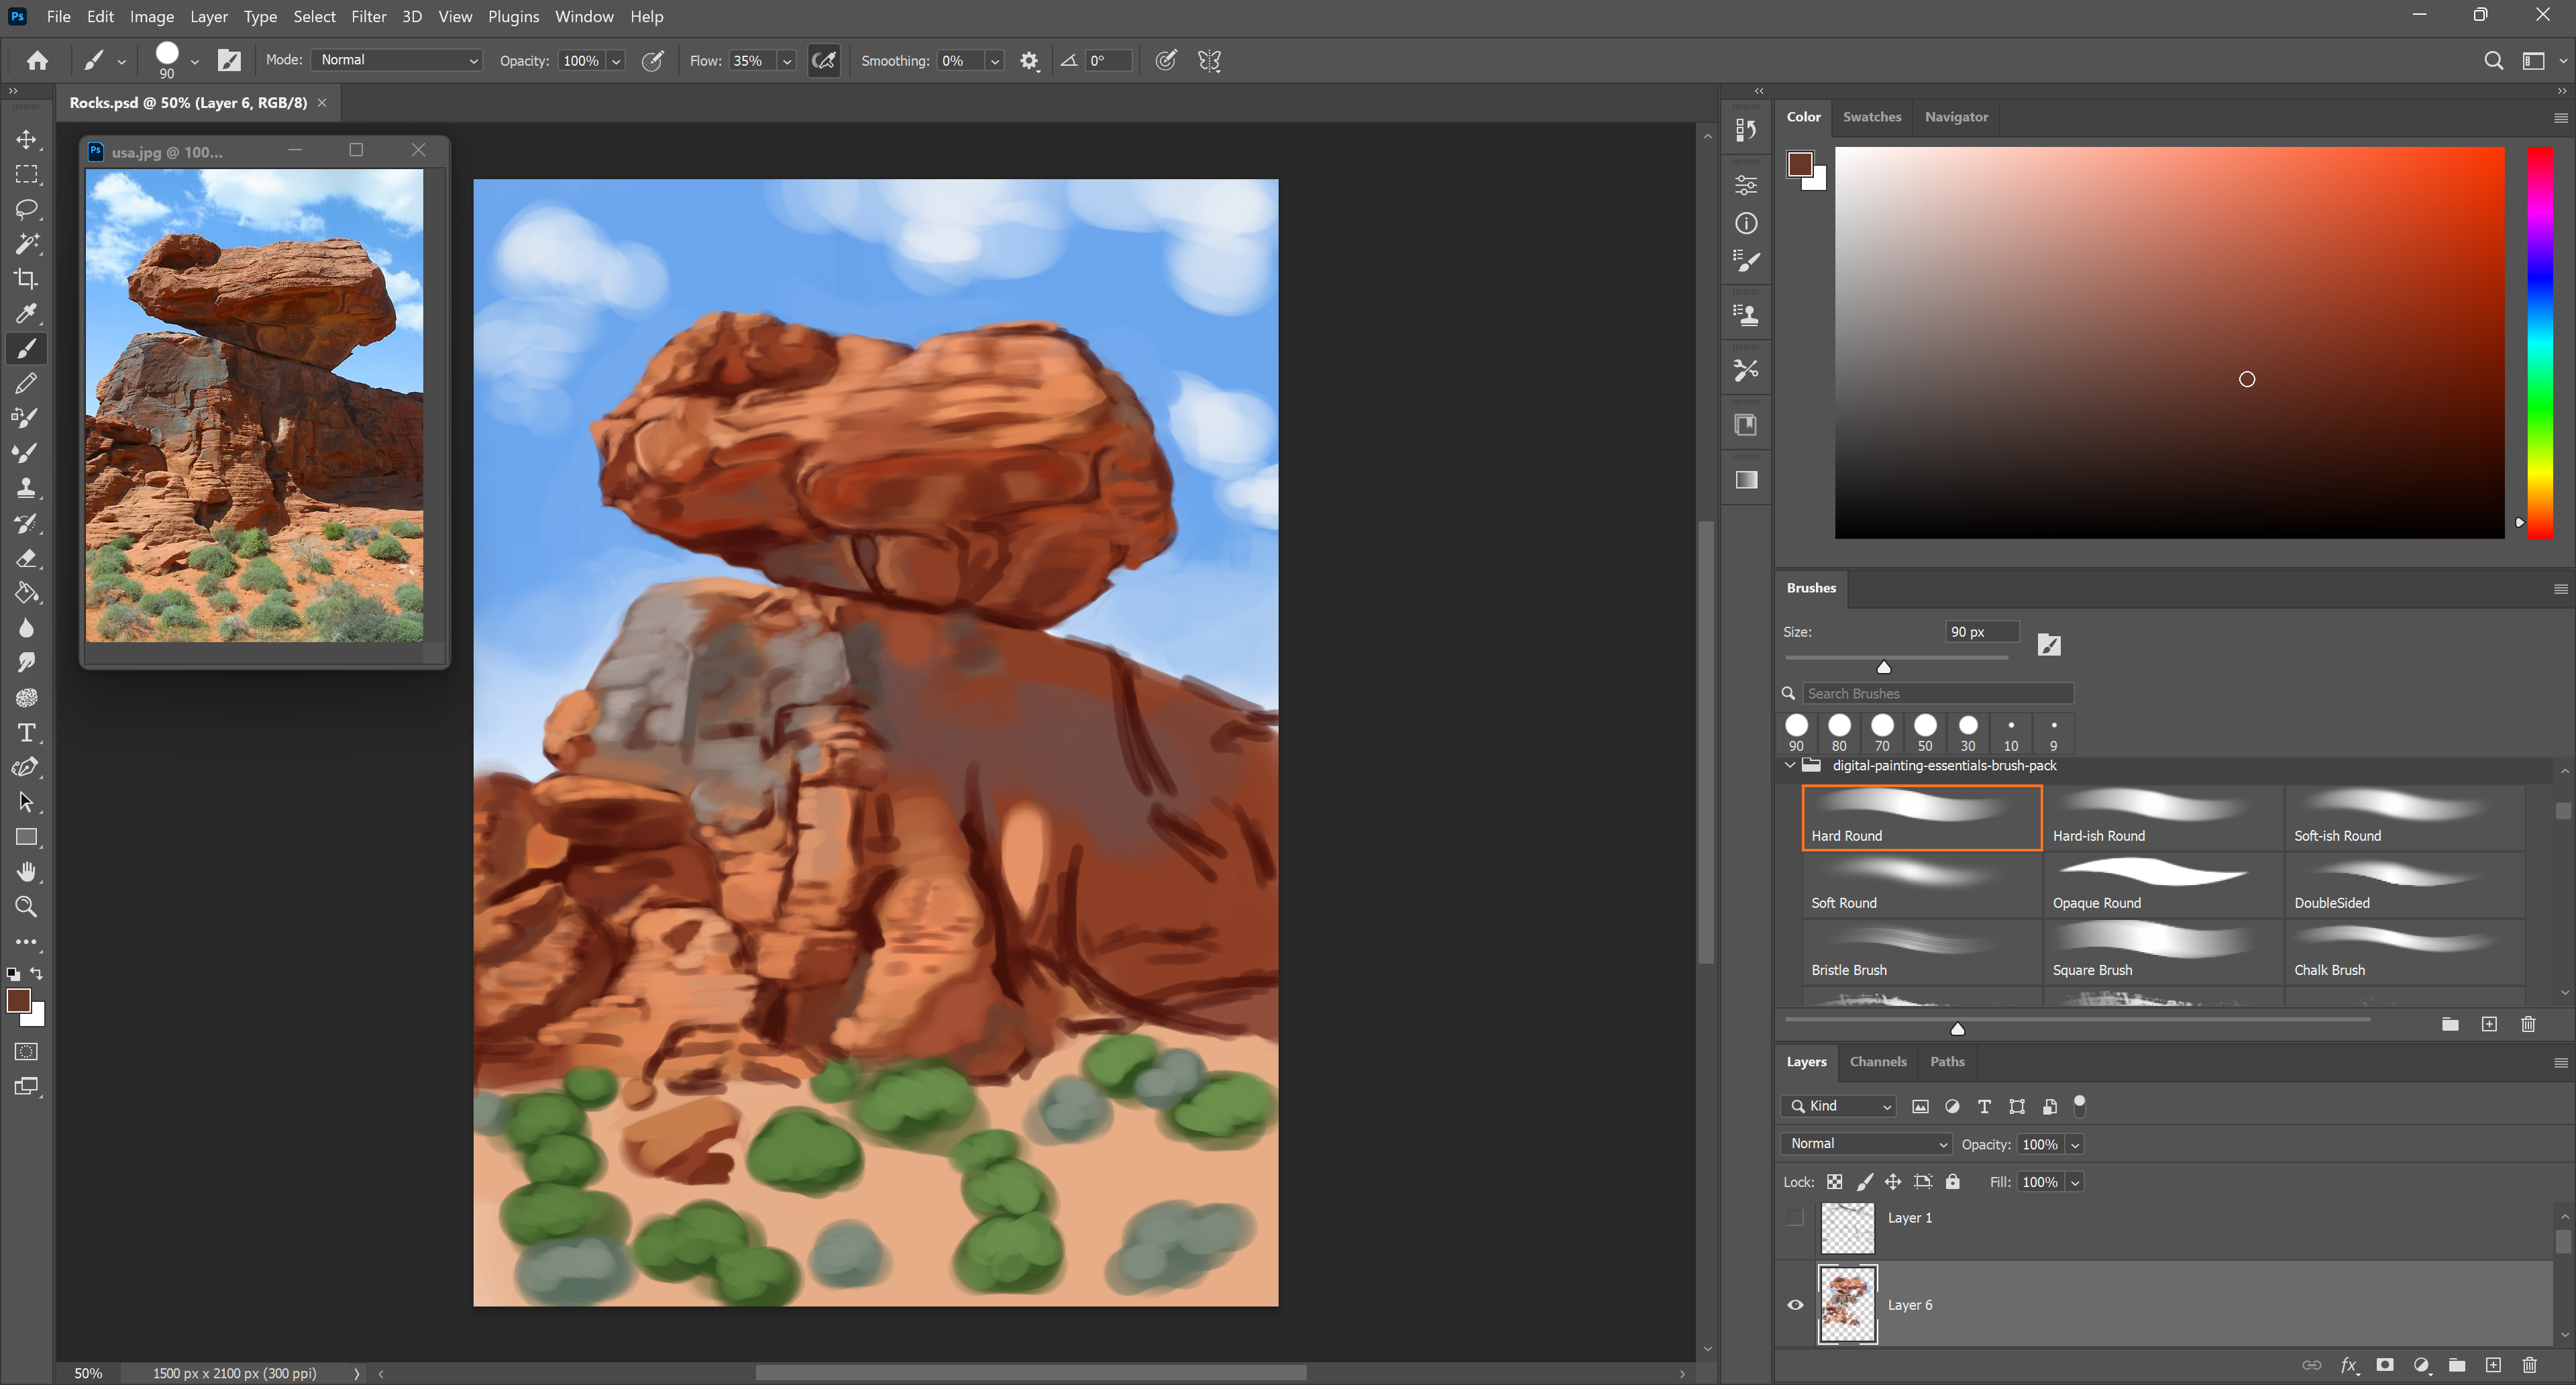Select the Blur tool droplet icon
This screenshot has width=2576, height=1385.
(26, 628)
